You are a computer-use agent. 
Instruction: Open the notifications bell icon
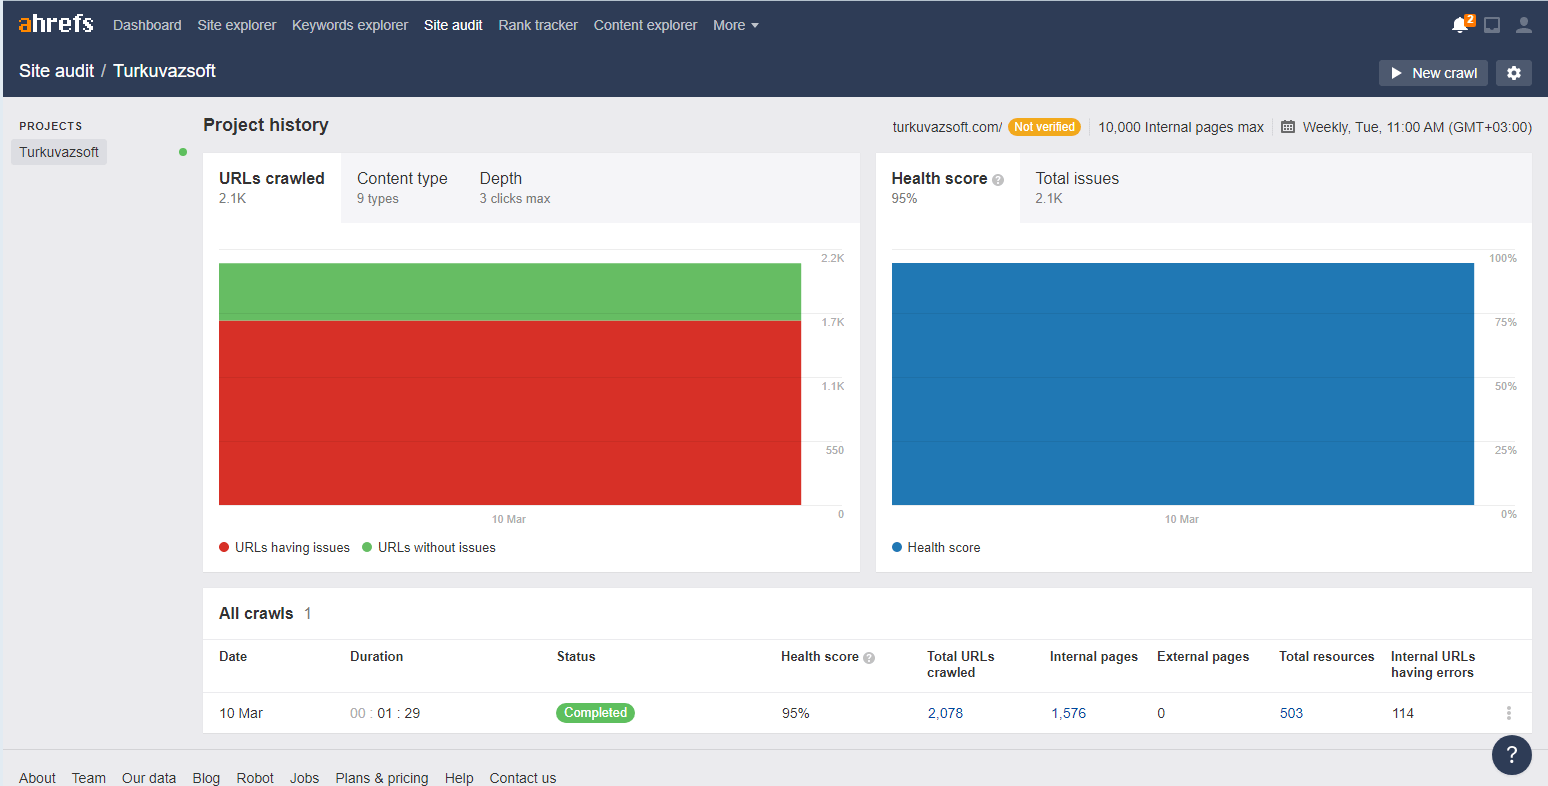click(1461, 24)
